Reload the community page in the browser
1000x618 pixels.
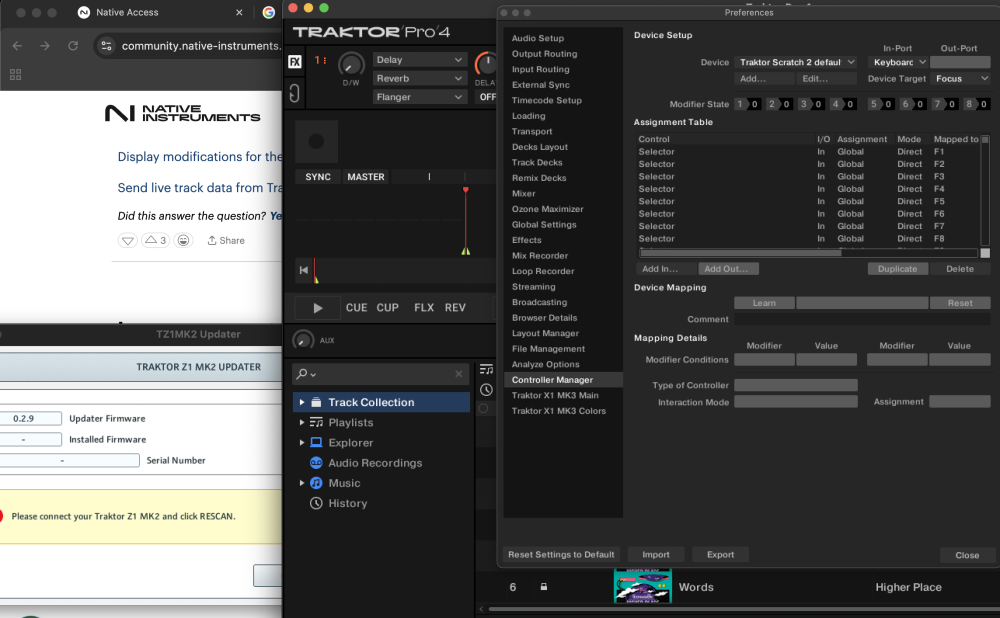coord(73,46)
